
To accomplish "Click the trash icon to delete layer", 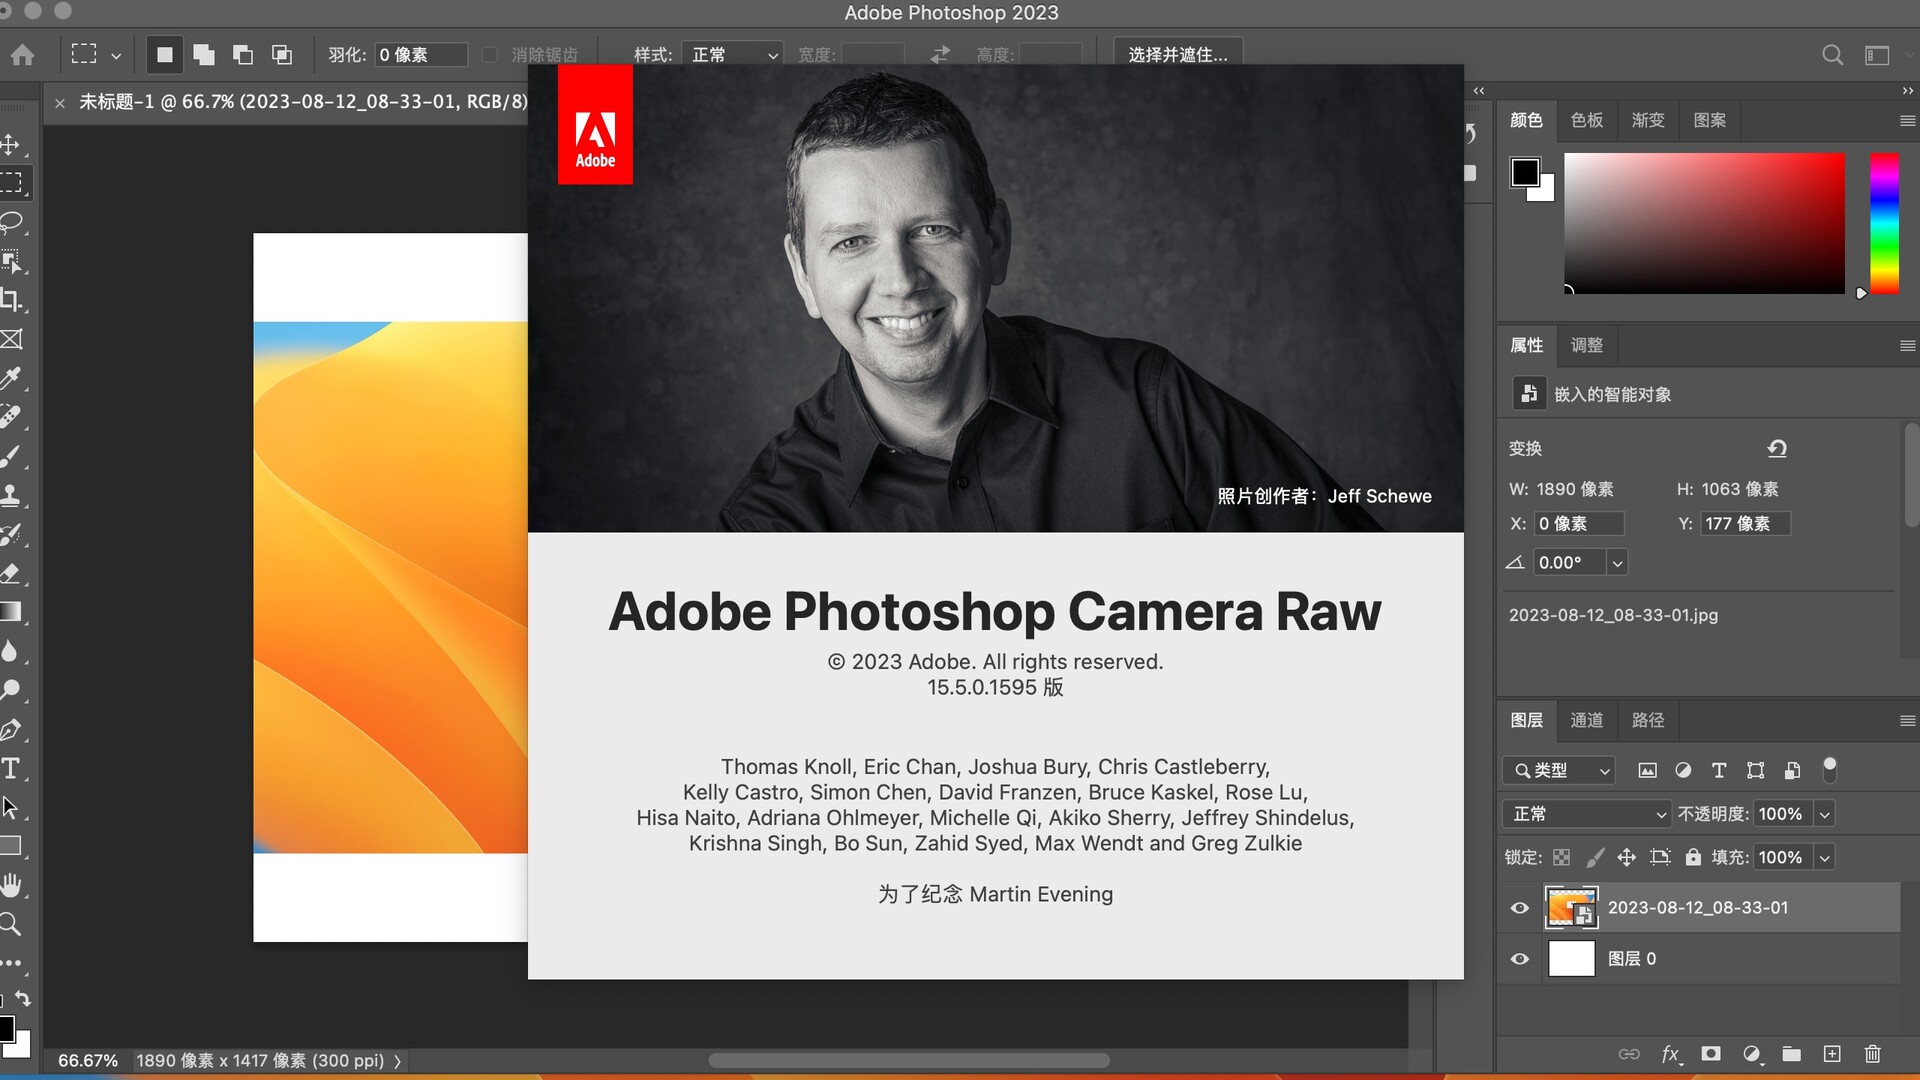I will point(1872,1054).
